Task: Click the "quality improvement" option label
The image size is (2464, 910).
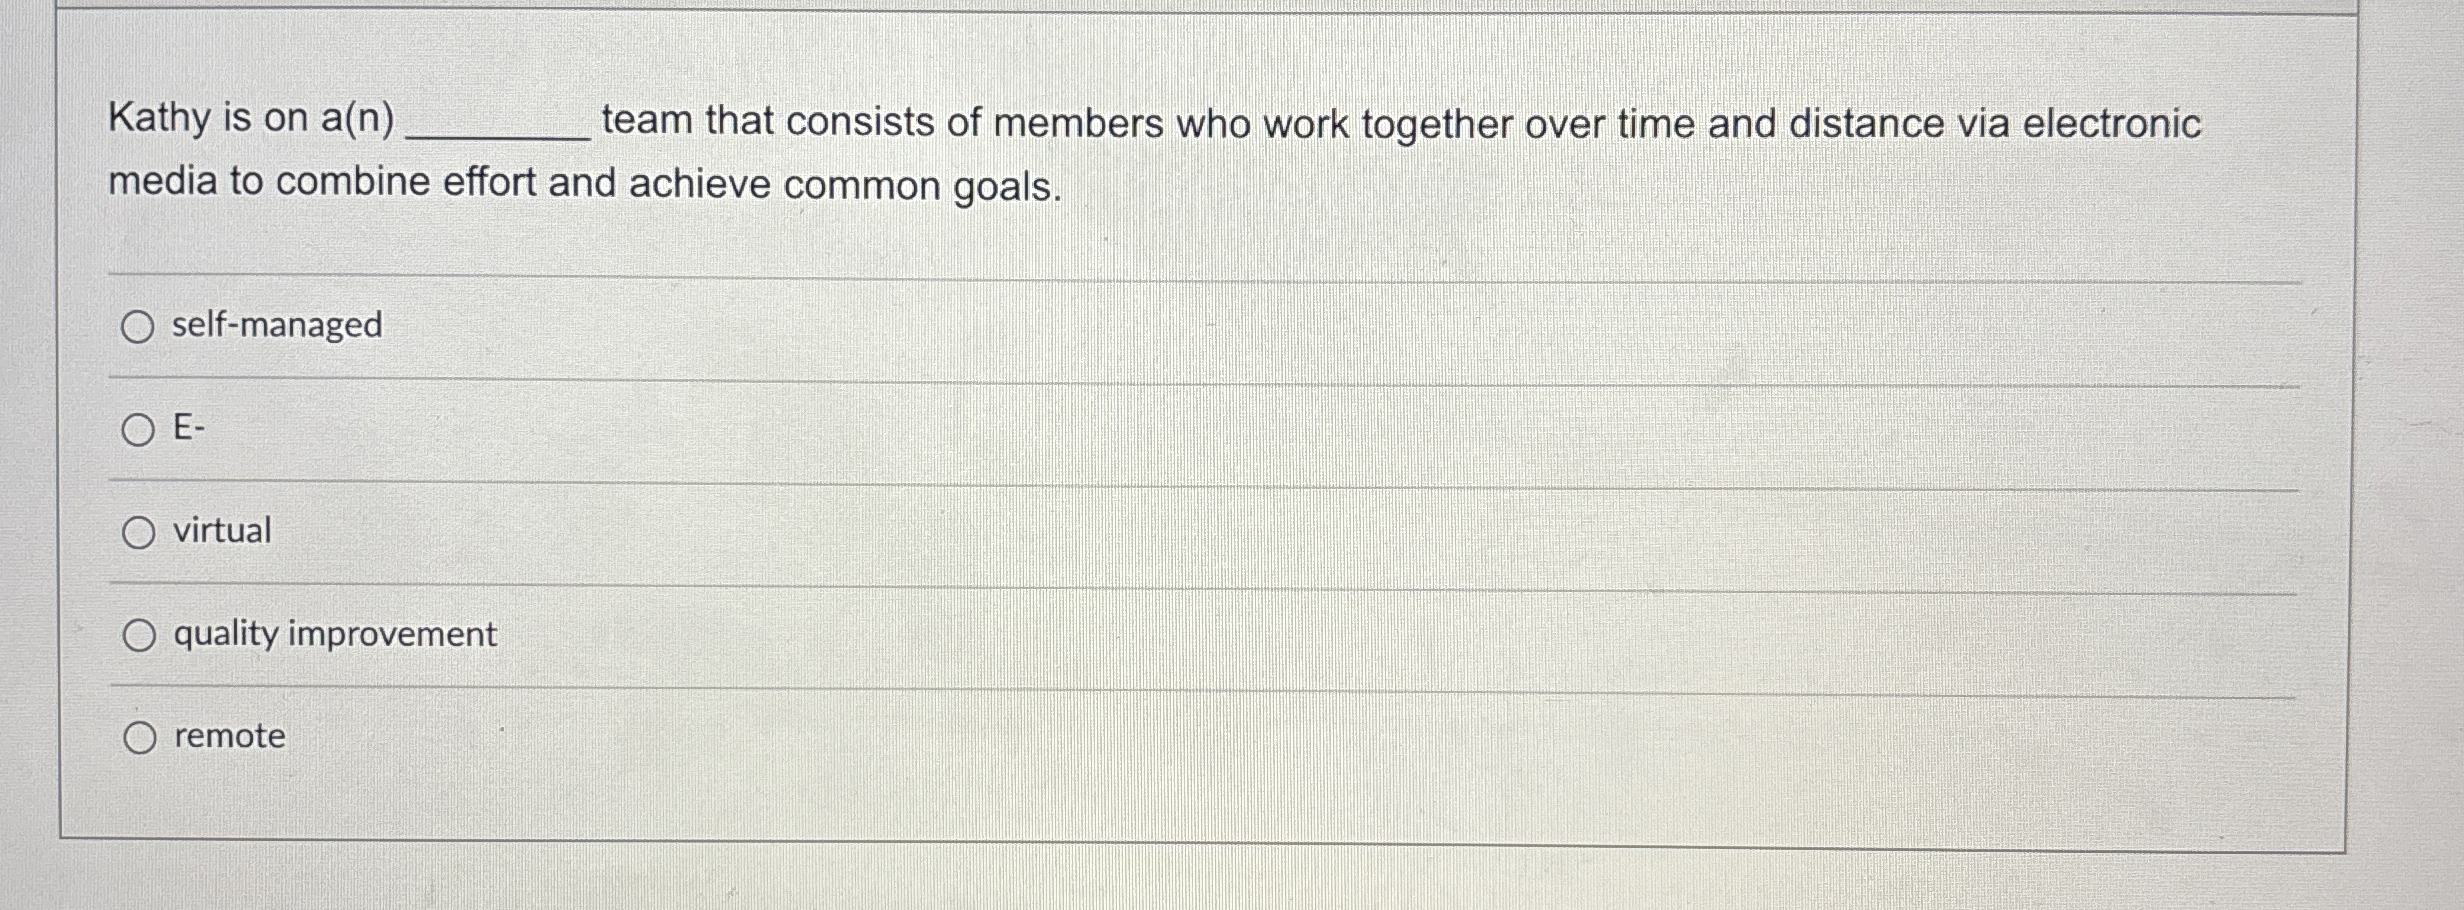Action: point(334,634)
